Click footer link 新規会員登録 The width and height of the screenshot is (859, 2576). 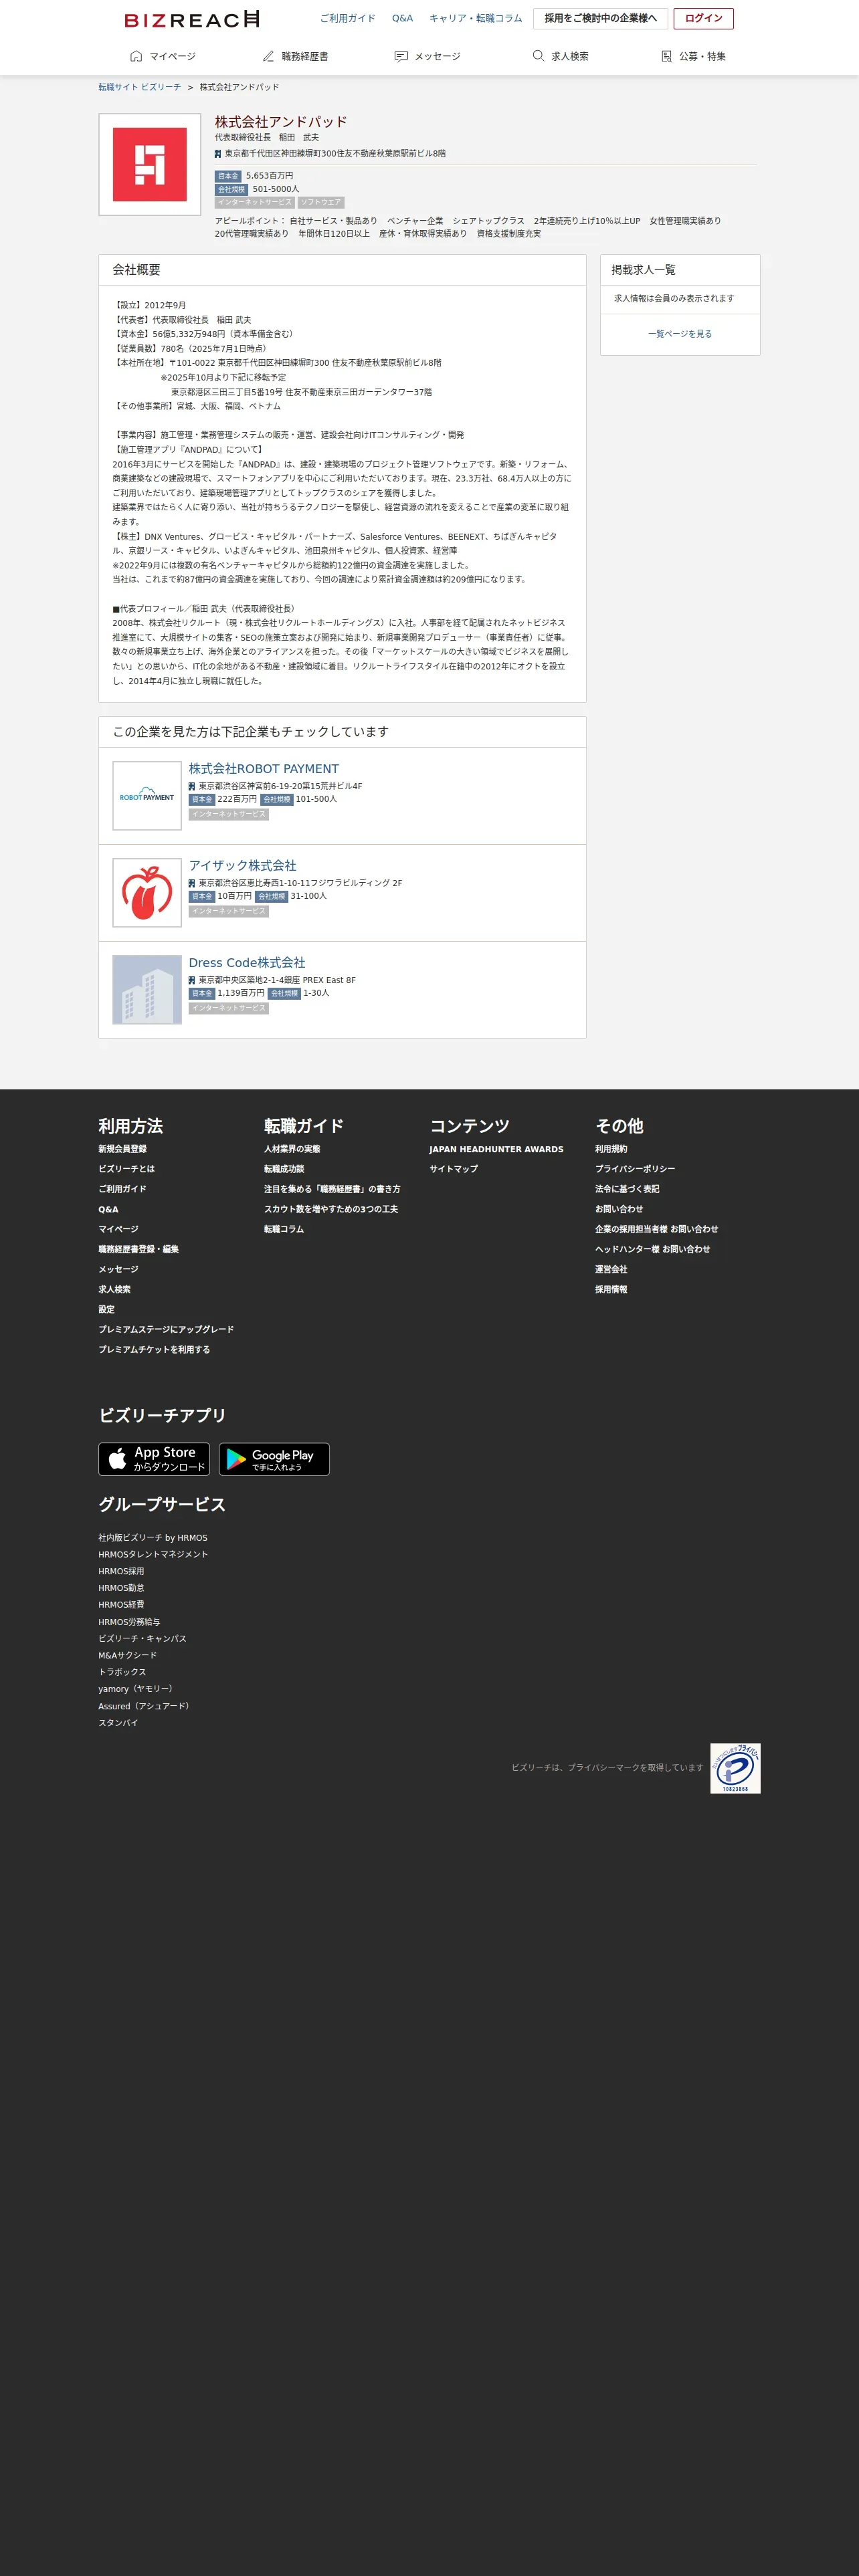122,1149
